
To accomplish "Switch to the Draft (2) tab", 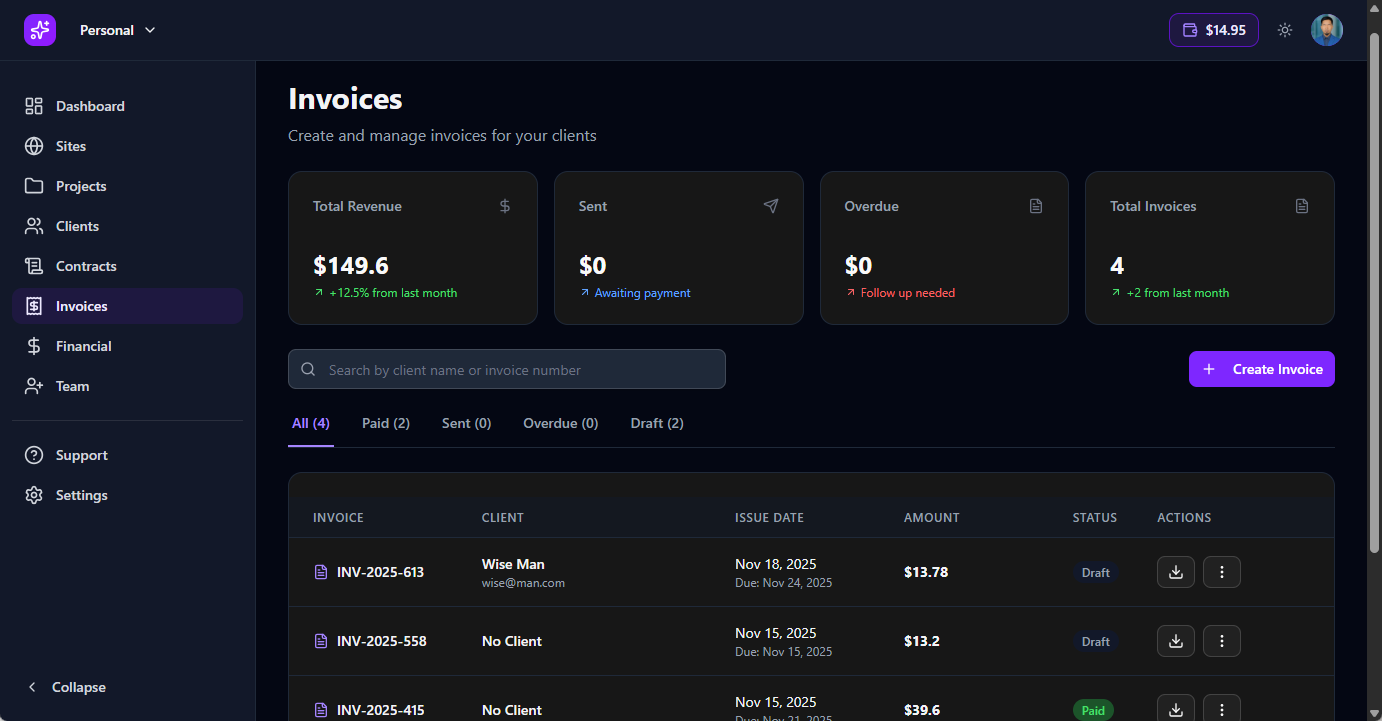I will point(656,423).
